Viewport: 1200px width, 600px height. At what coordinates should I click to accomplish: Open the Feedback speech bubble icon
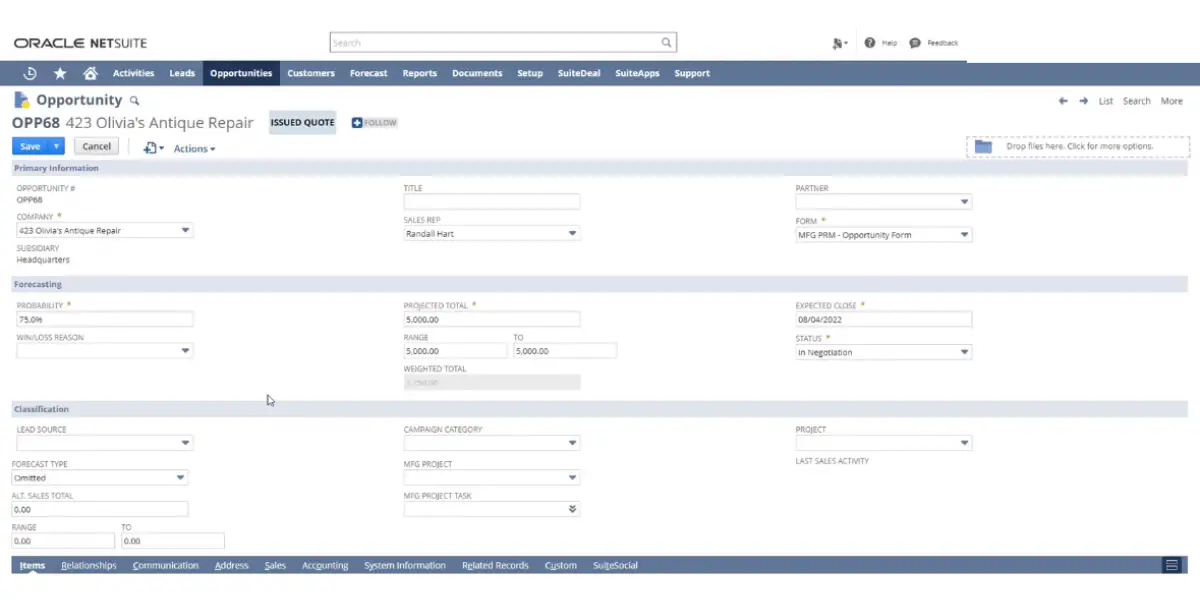915,43
